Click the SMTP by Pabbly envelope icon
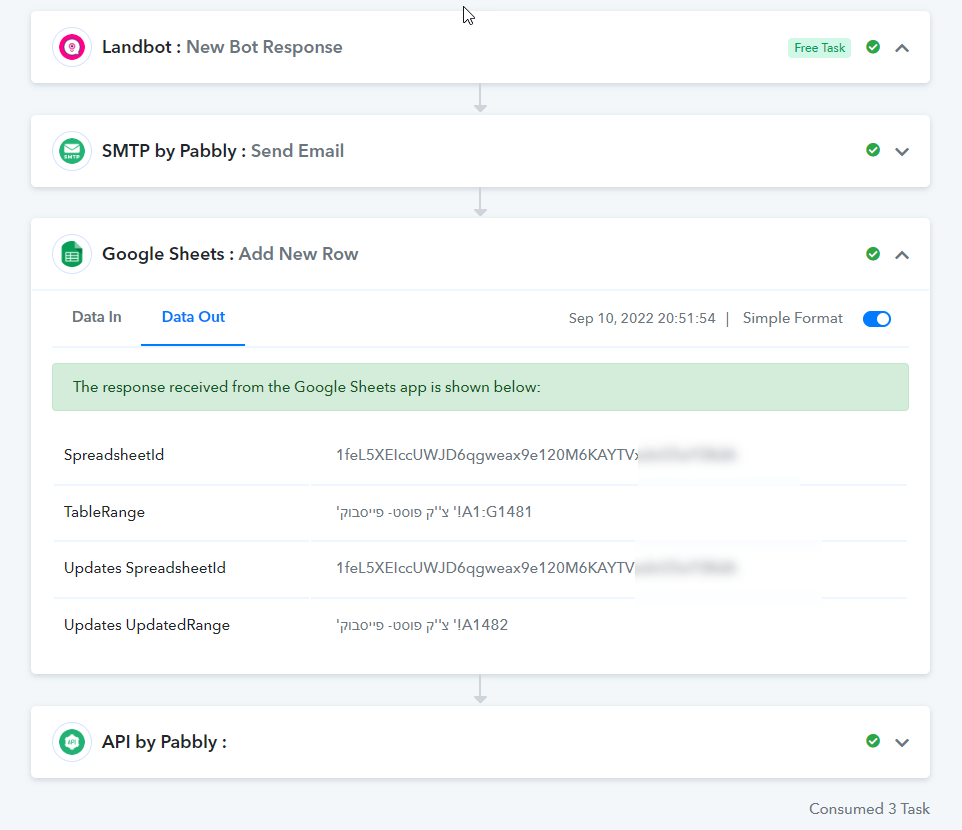The image size is (962, 830). 72,151
